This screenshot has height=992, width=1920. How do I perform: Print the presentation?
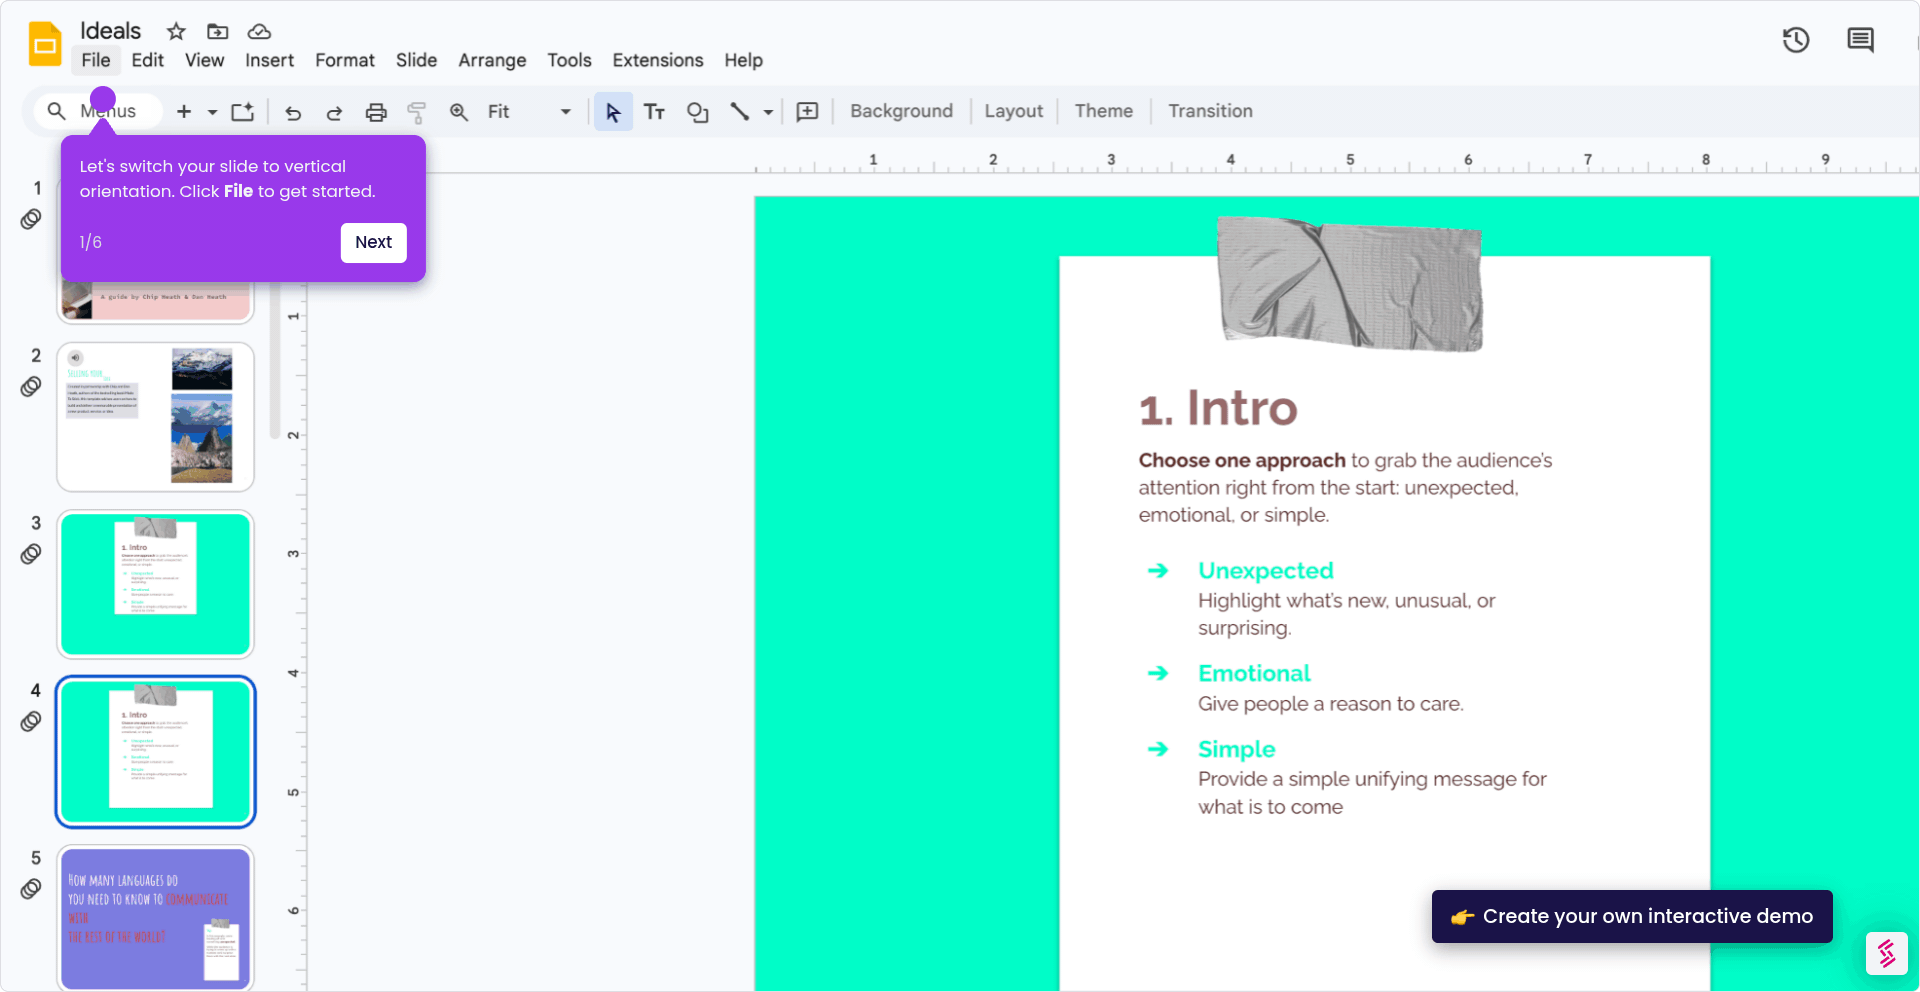(x=376, y=112)
